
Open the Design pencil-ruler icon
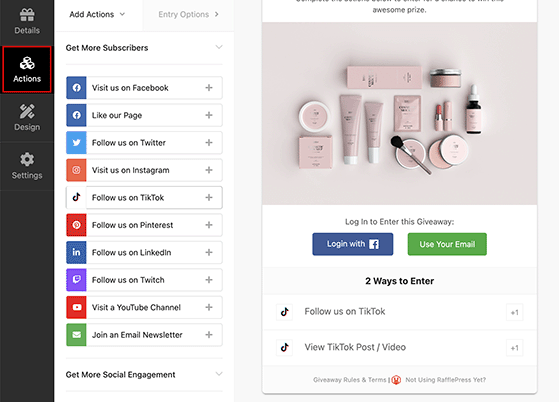(27, 118)
